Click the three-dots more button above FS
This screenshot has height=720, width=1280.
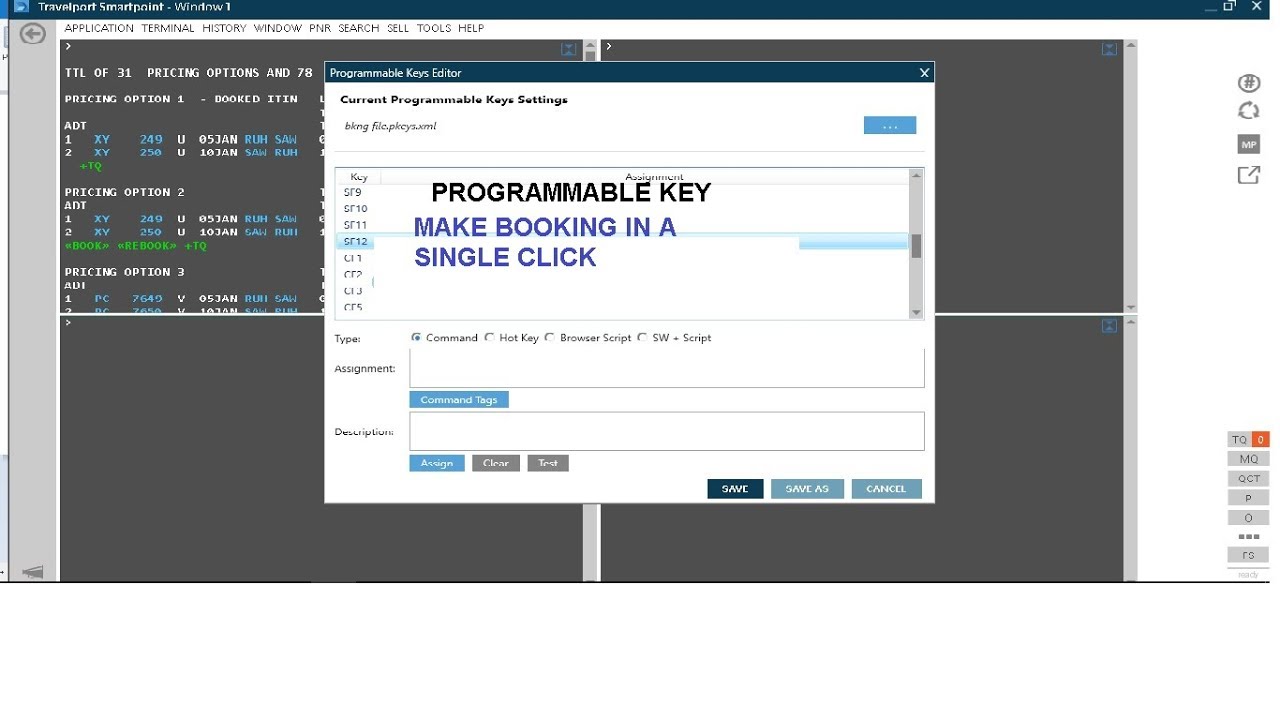point(1248,537)
